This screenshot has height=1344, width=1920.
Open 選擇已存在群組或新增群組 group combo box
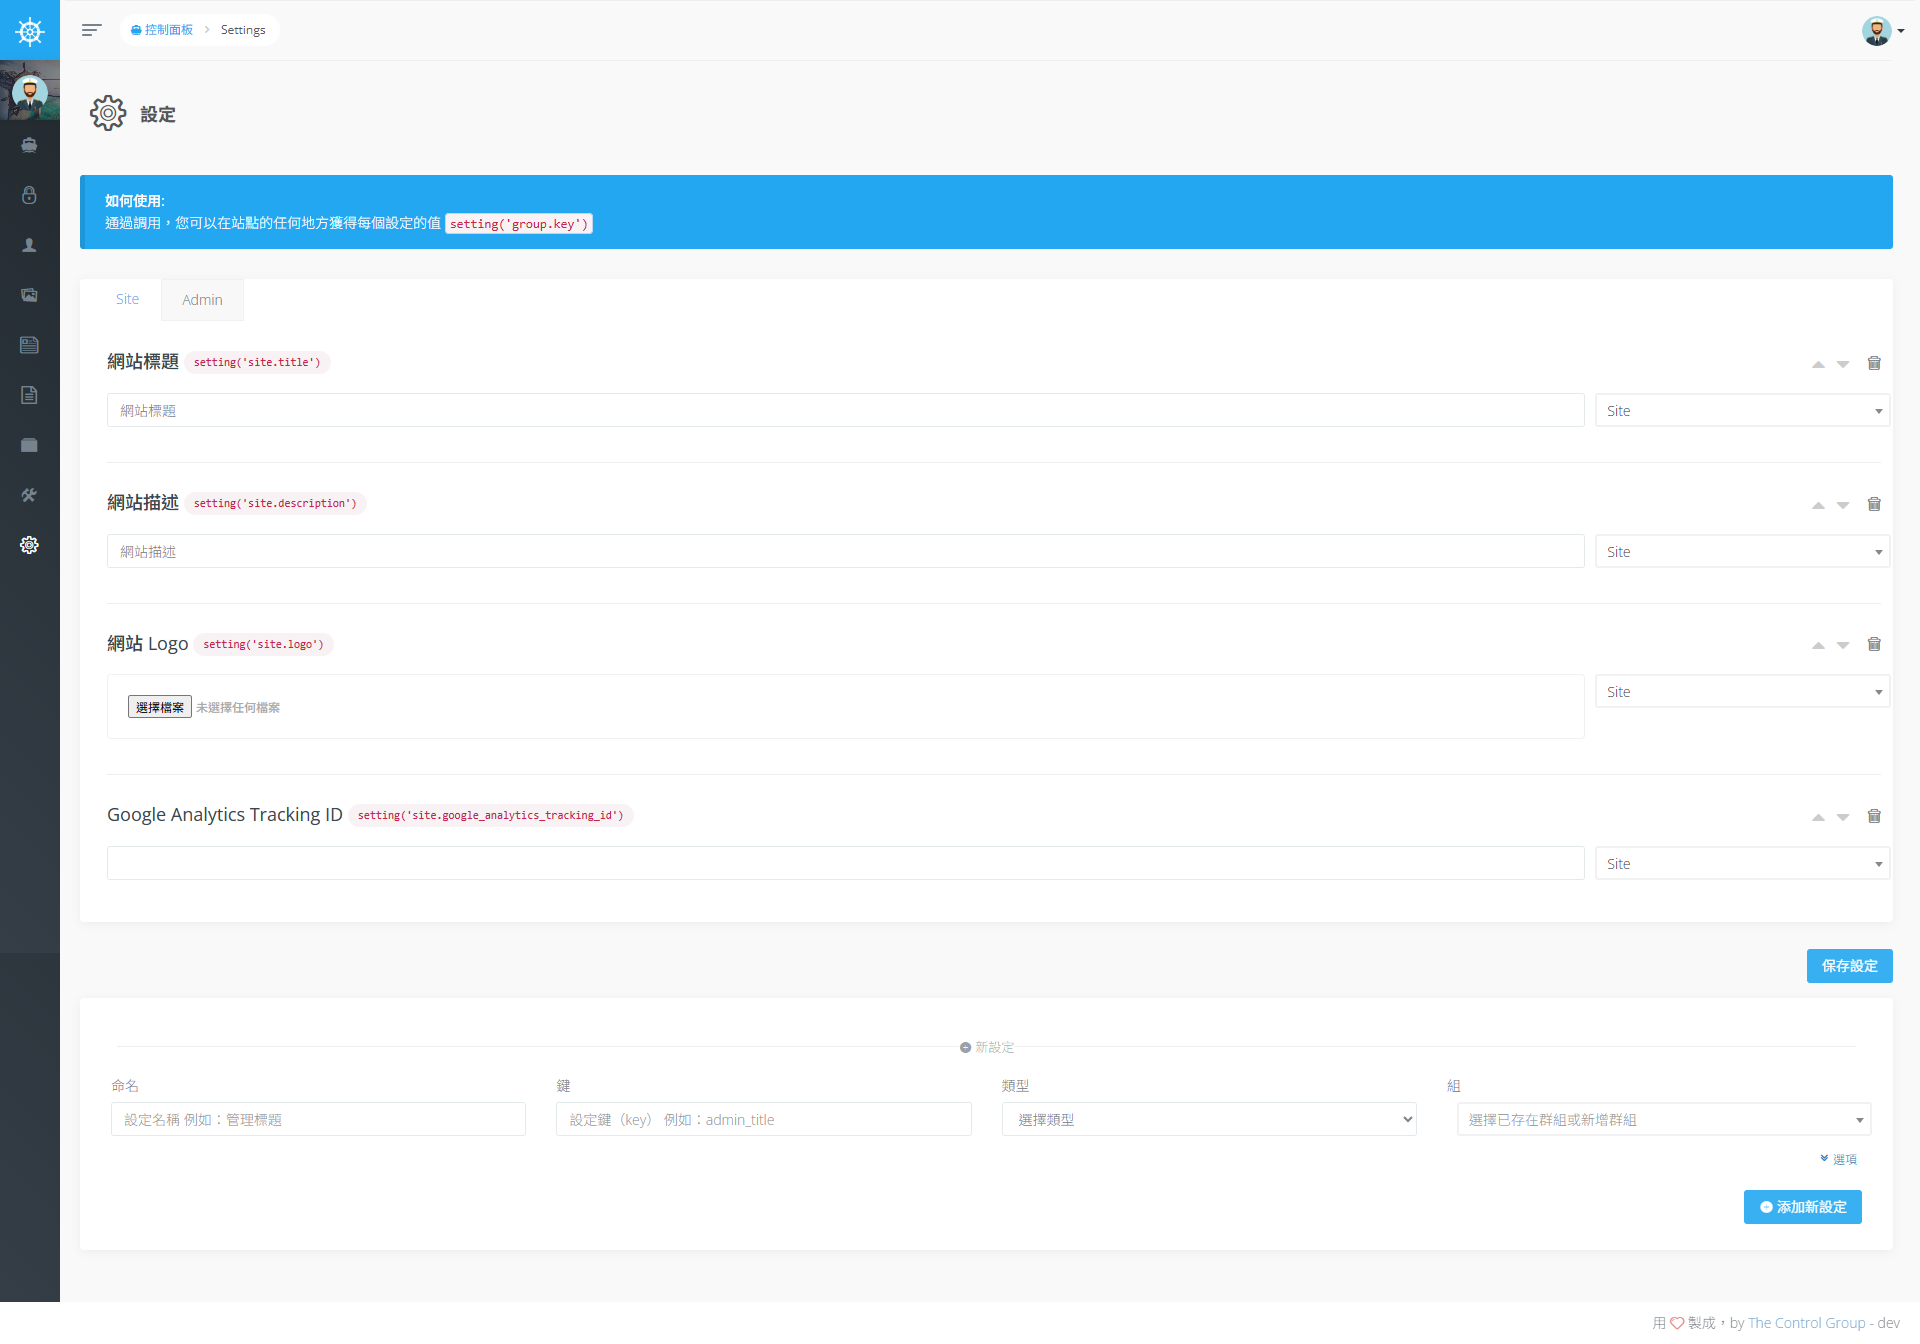[x=1663, y=1119]
